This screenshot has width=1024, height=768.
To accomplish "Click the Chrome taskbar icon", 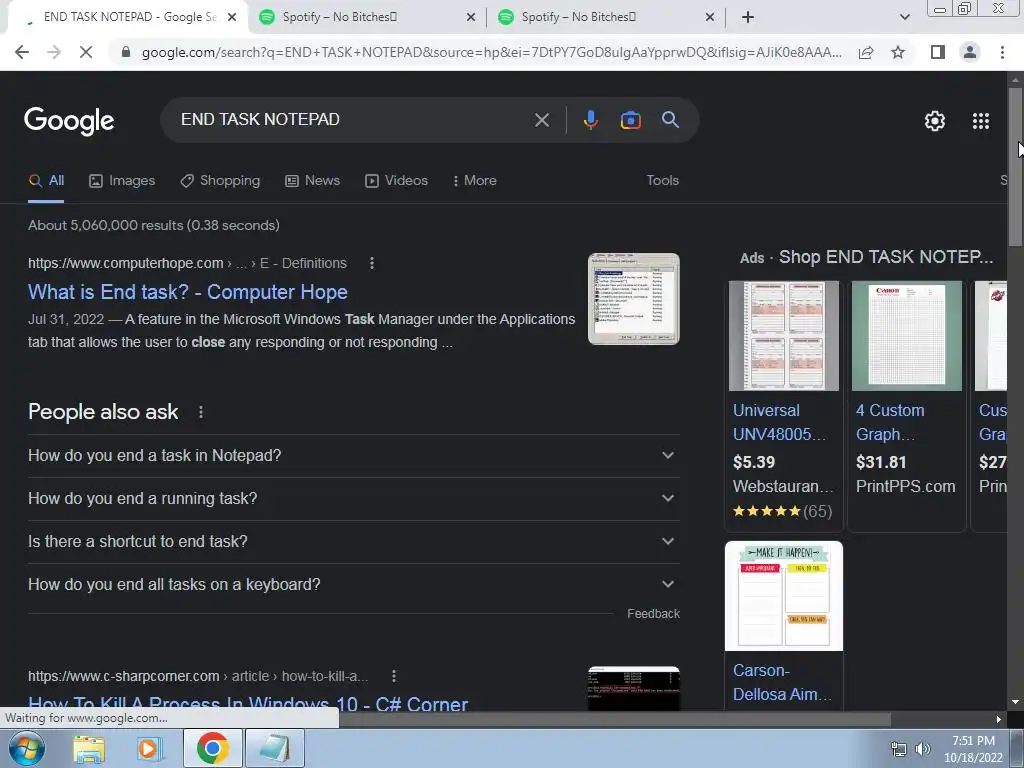I will [x=212, y=748].
